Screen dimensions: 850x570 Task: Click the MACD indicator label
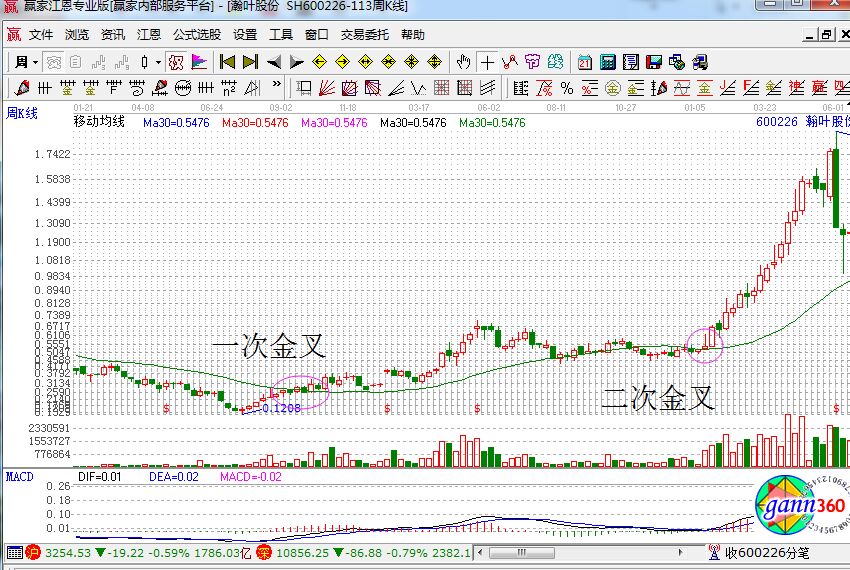point(20,476)
